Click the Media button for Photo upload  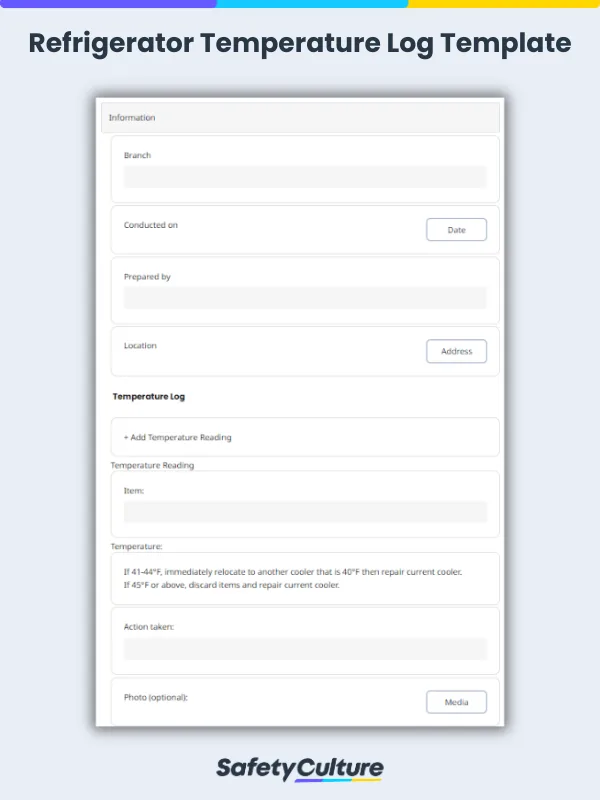tap(456, 702)
